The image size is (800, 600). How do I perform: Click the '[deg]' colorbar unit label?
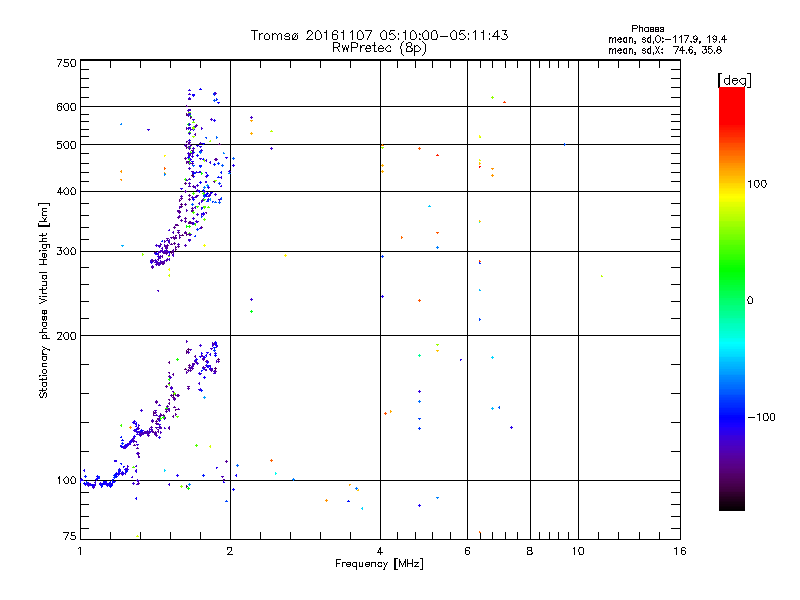click(x=734, y=80)
